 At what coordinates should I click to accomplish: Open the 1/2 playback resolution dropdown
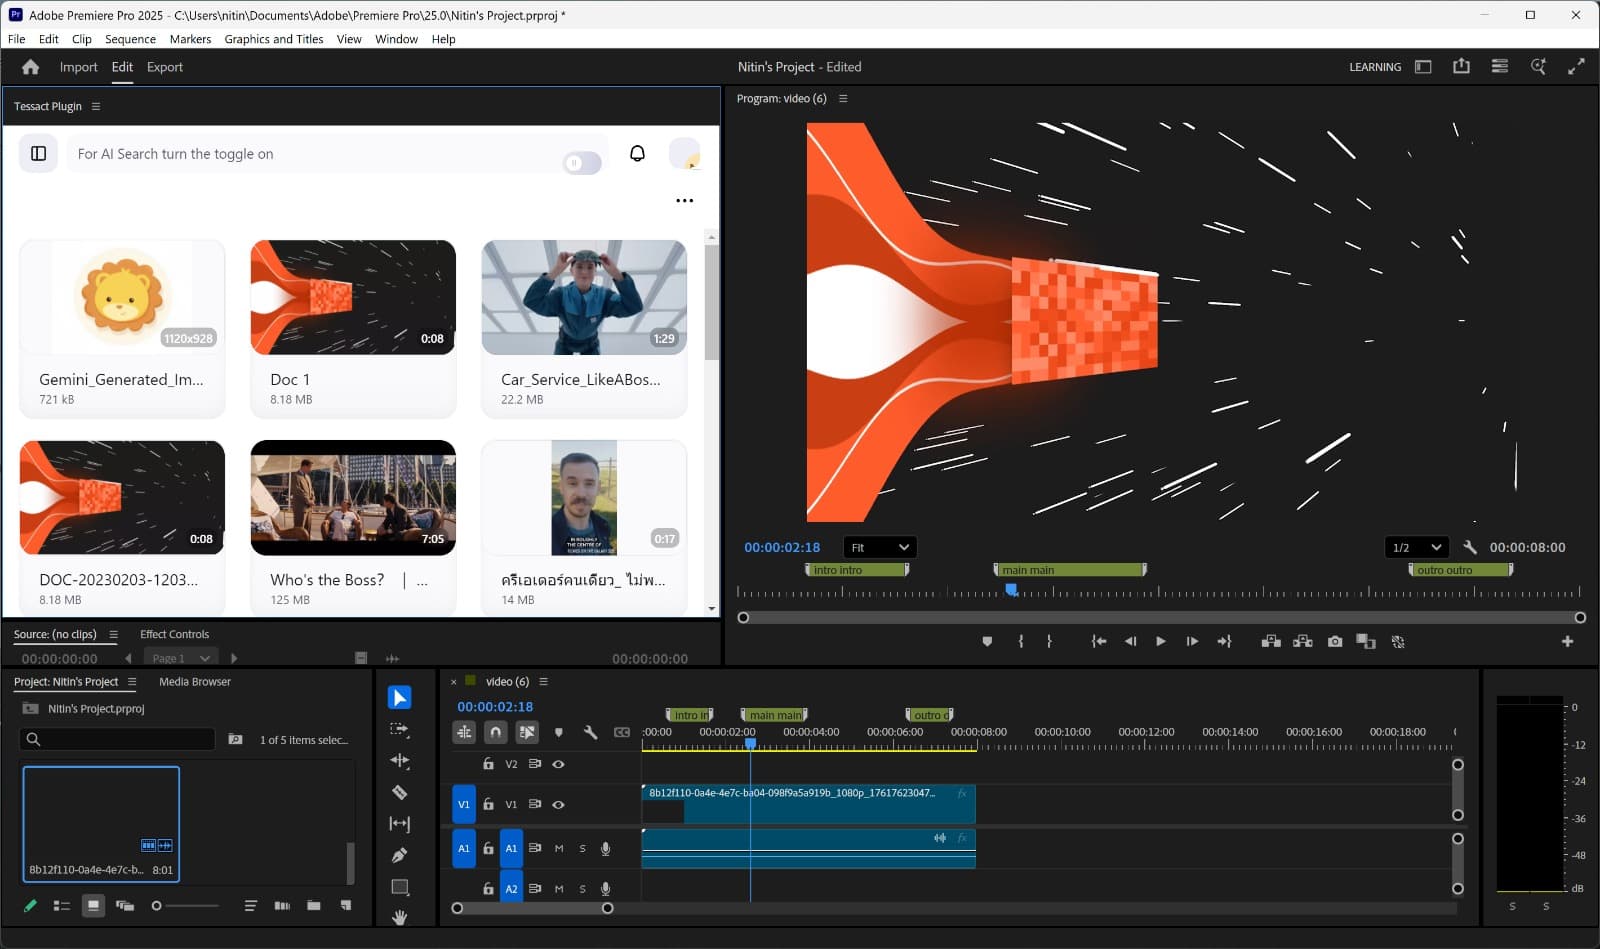click(x=1416, y=547)
